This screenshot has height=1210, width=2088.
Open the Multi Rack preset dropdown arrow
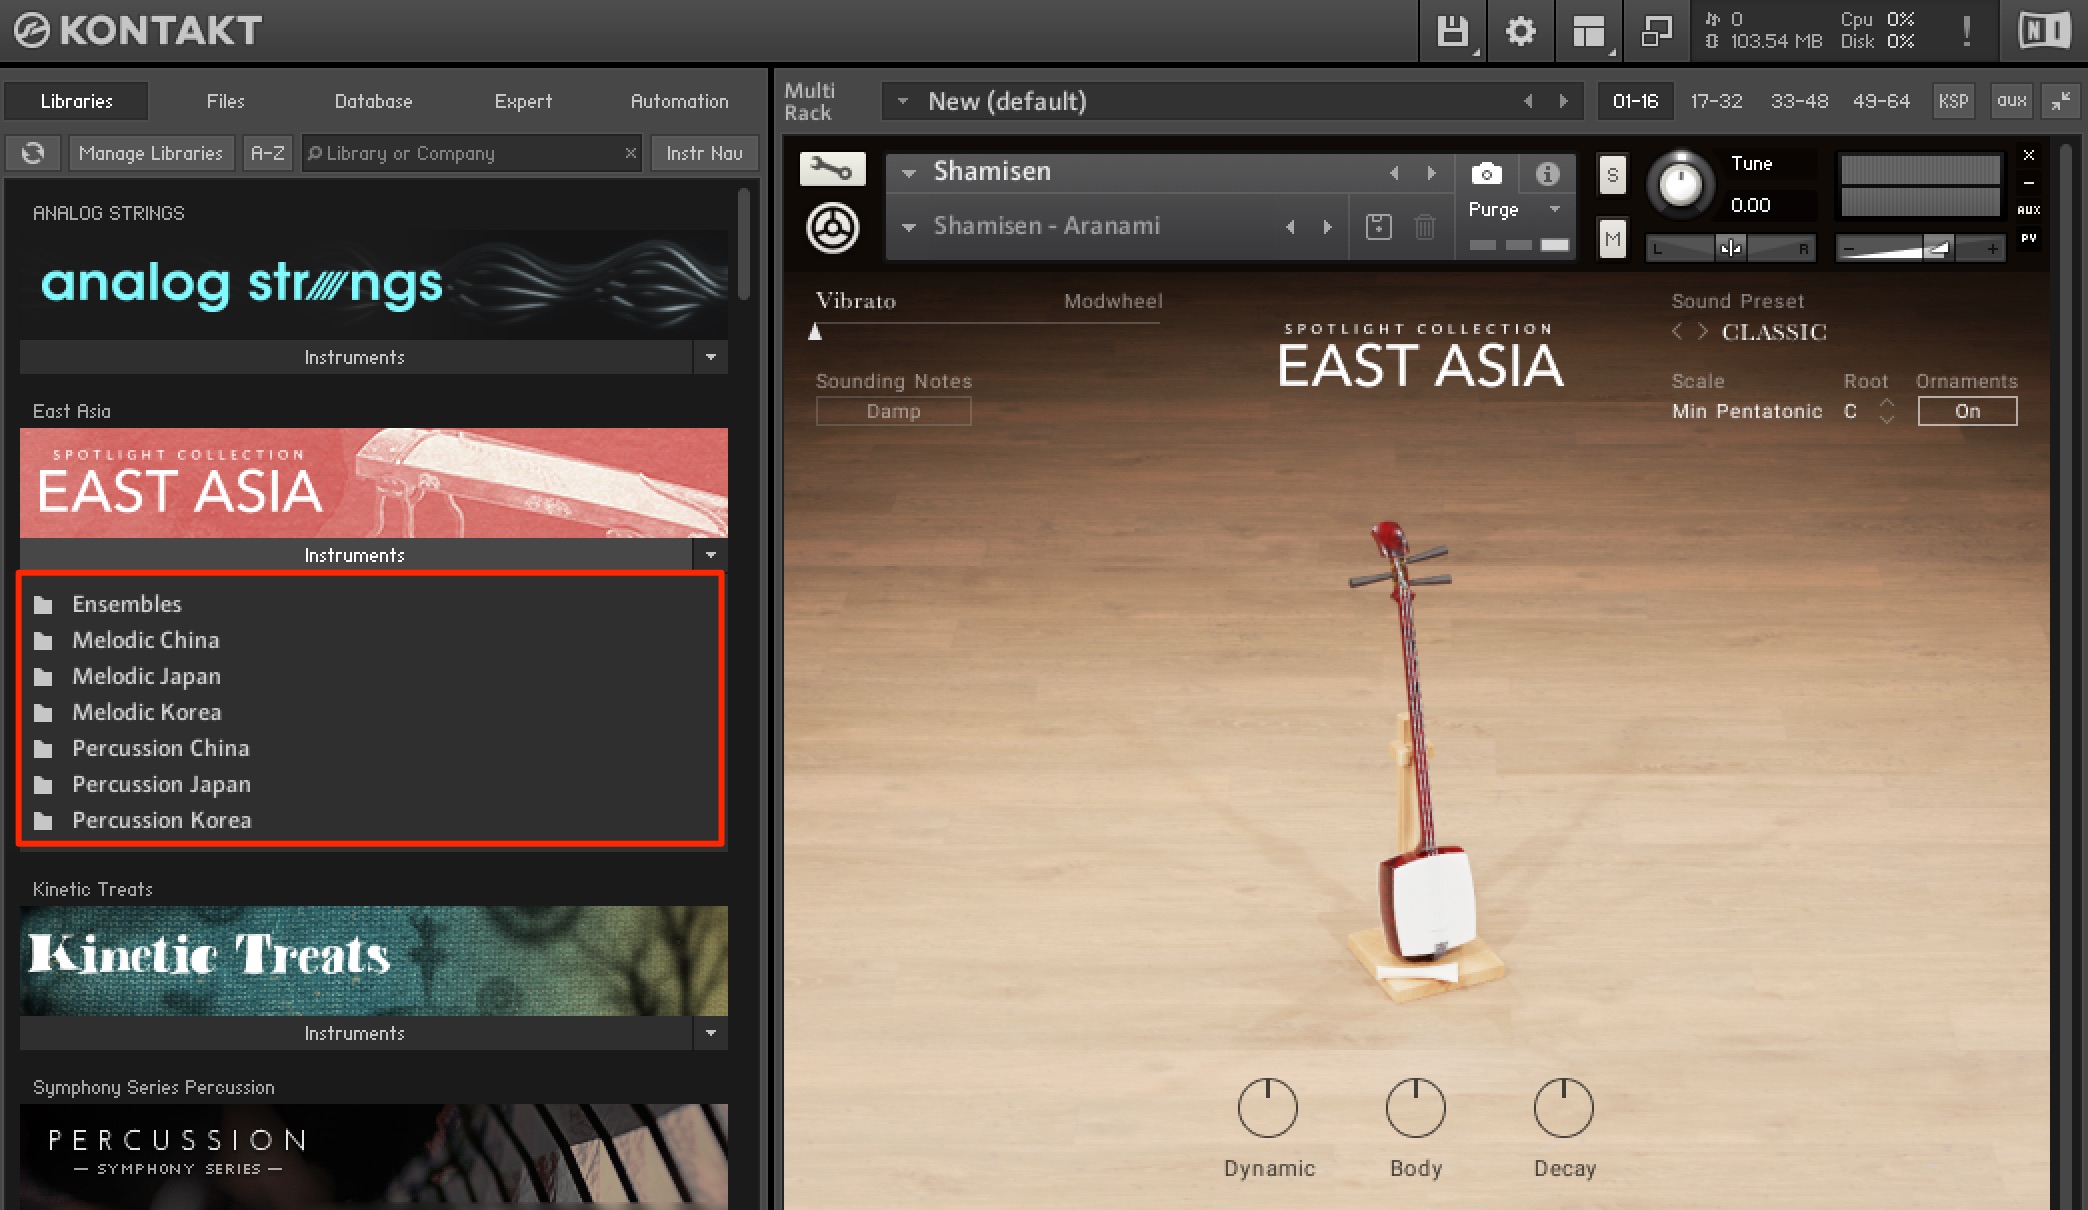point(902,101)
